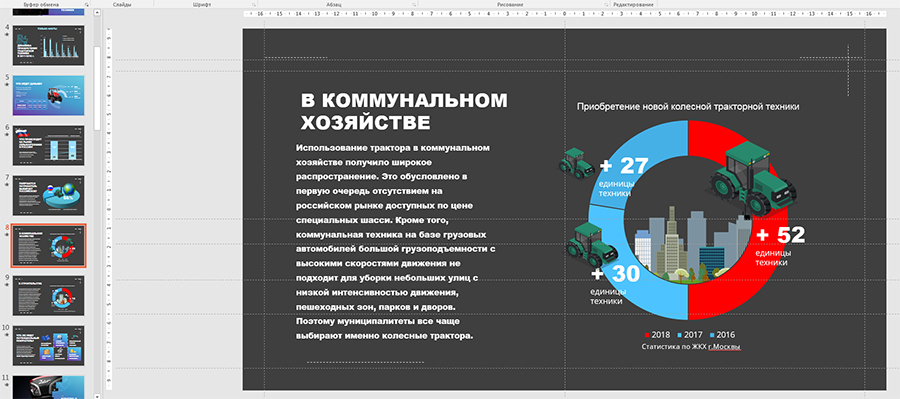
Task: Click the 'Редактирование' ribbon group label
Action: click(633, 5)
